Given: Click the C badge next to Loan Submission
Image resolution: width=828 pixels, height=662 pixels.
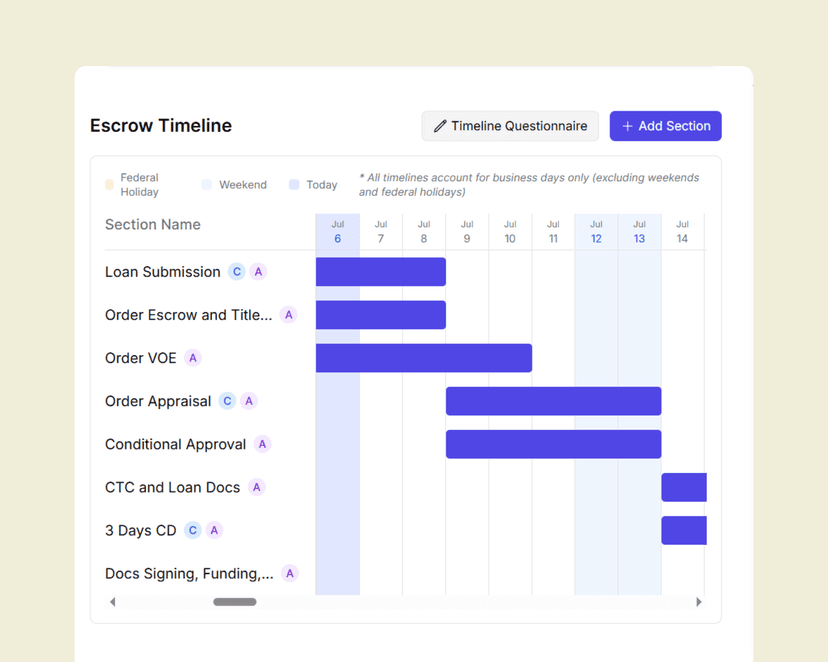Looking at the screenshot, I should (237, 272).
